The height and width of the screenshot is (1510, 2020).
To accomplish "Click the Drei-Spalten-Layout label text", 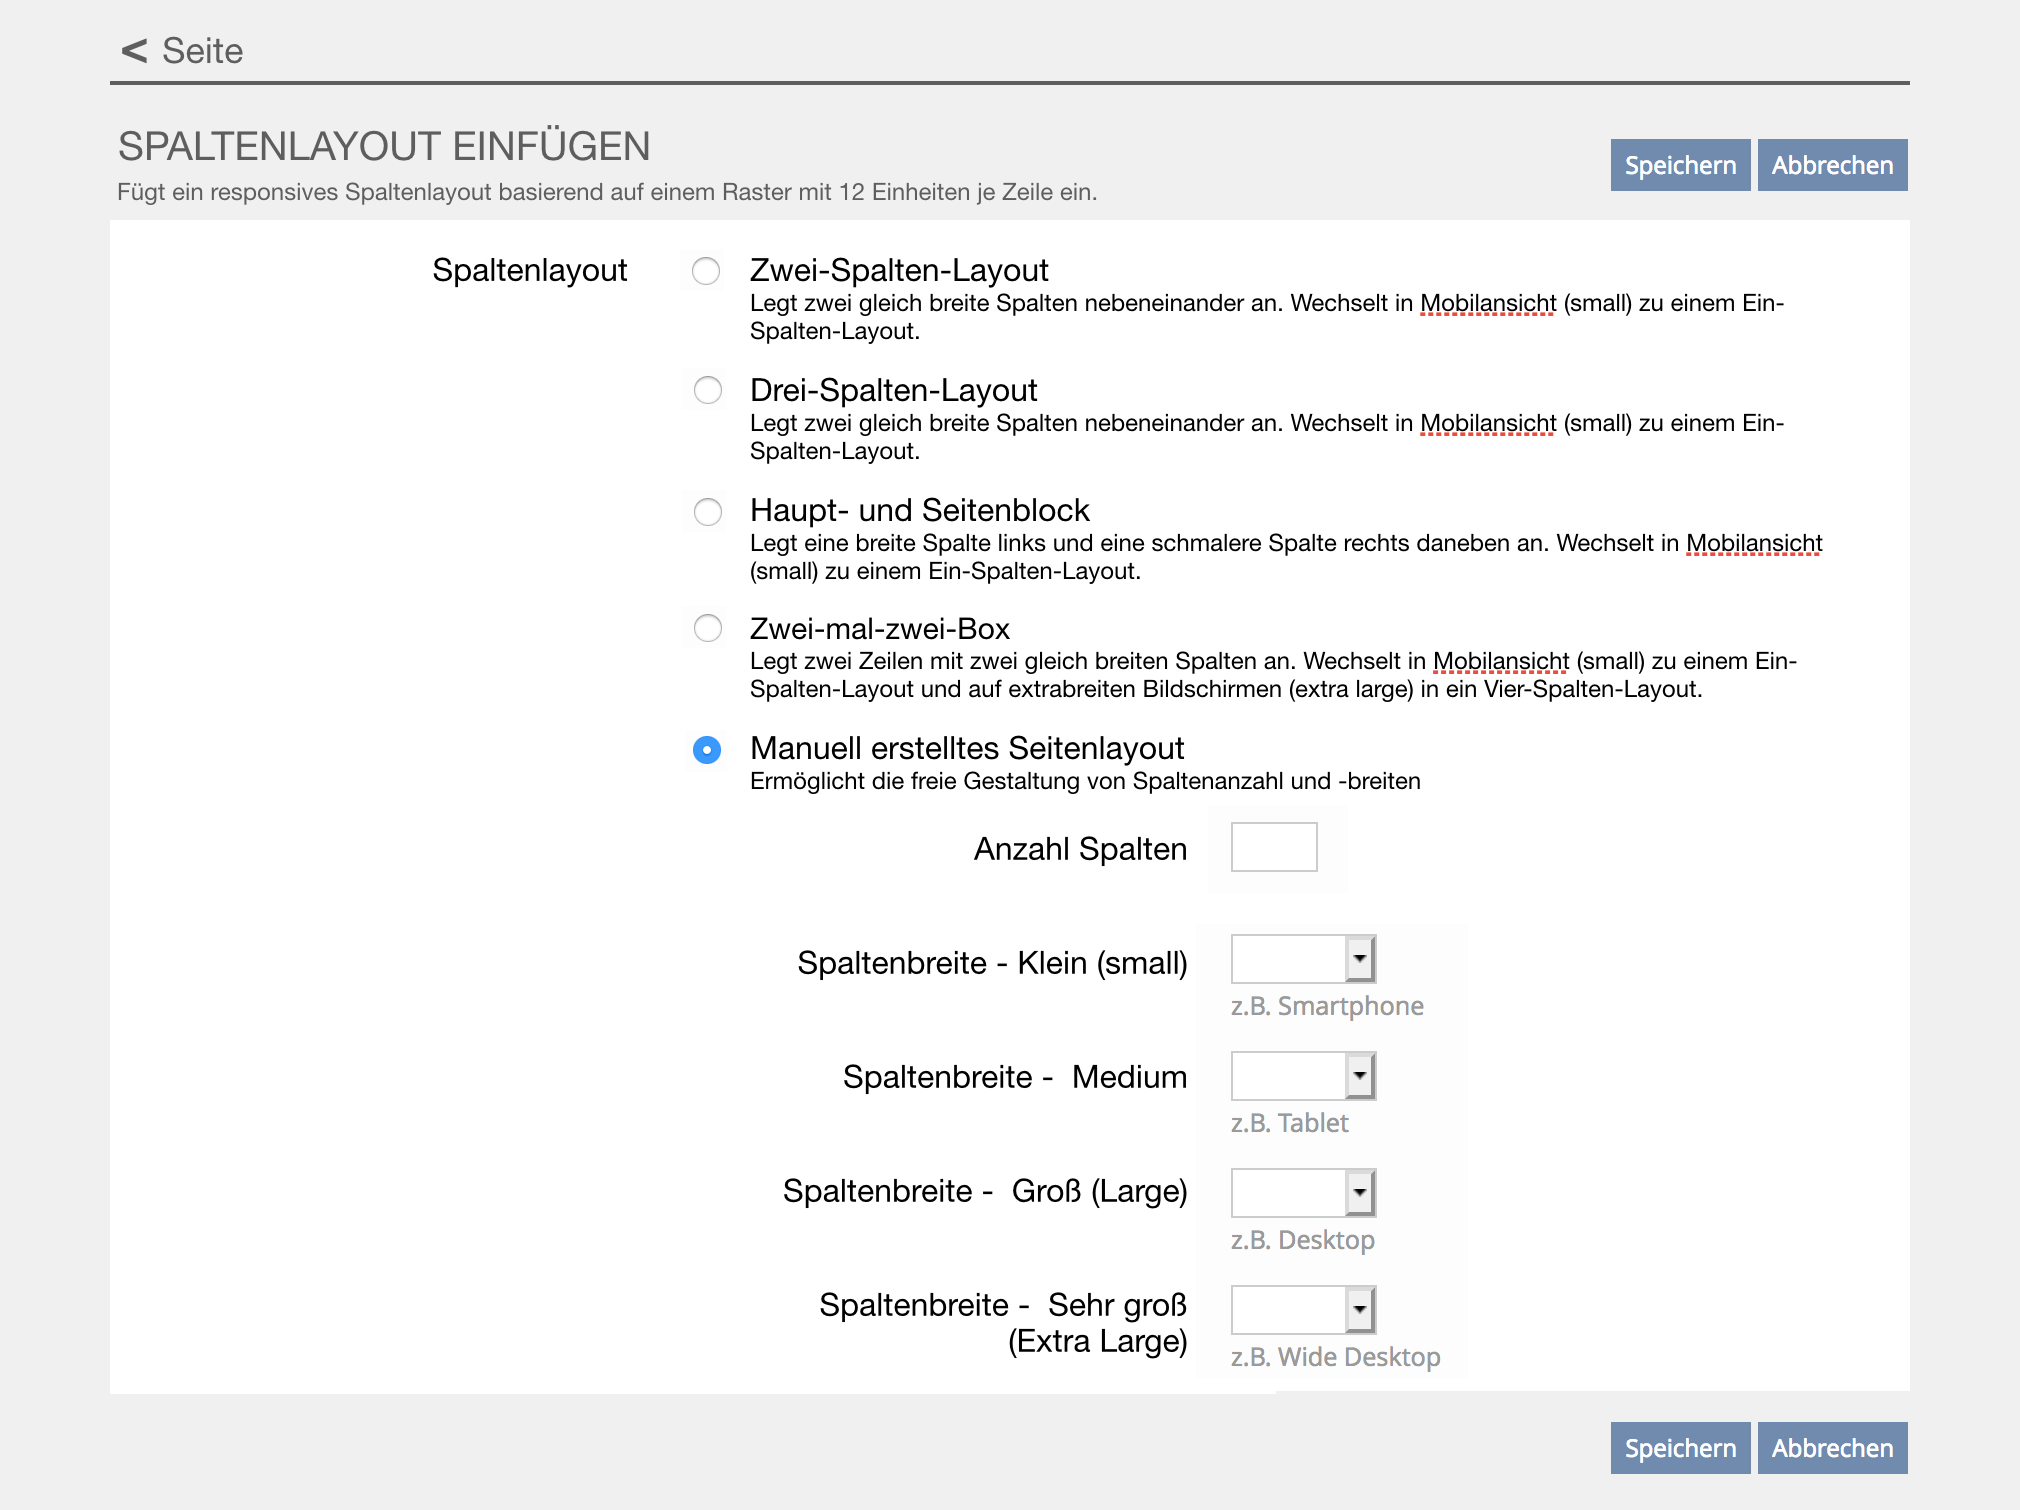I will [x=893, y=390].
